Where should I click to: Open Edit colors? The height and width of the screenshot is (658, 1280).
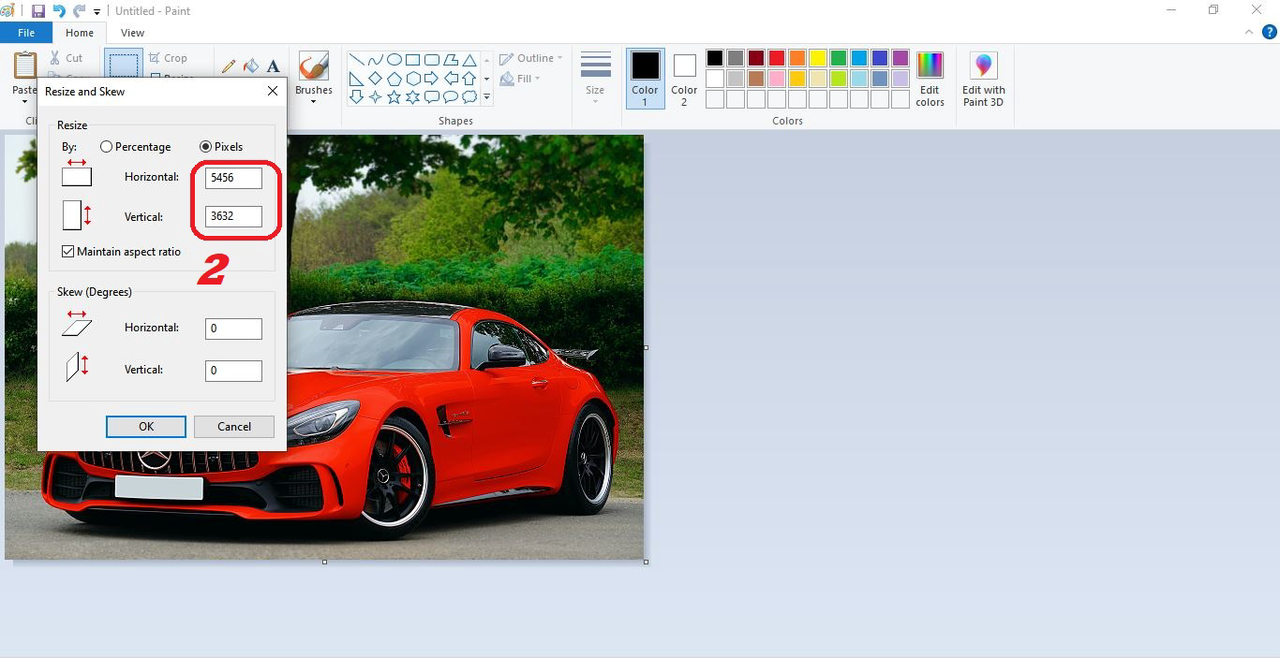(930, 79)
